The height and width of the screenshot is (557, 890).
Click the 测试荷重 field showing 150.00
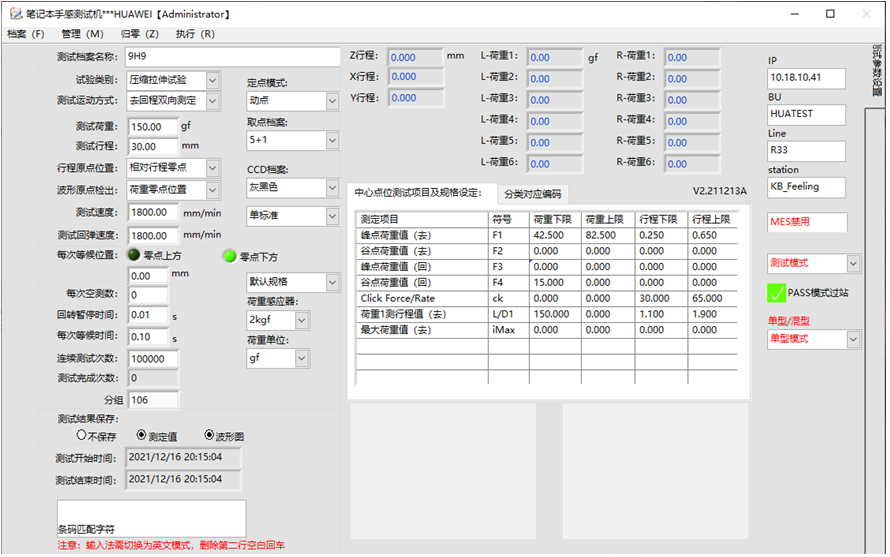click(x=152, y=127)
